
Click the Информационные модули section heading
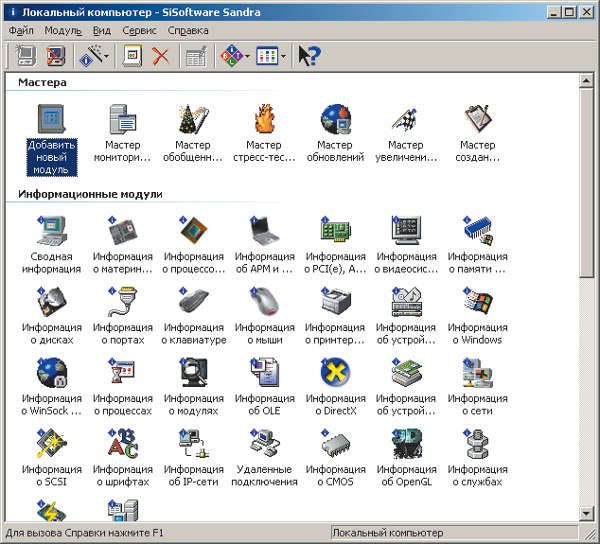[x=90, y=194]
